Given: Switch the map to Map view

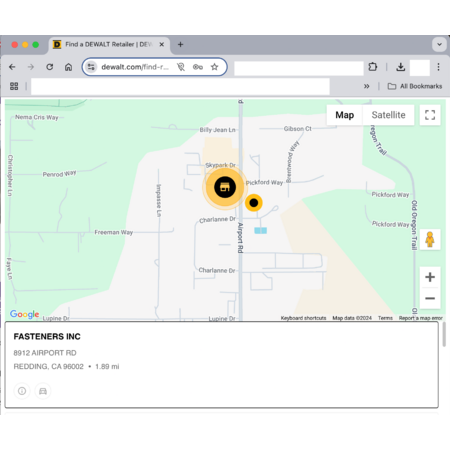Looking at the screenshot, I should click(345, 115).
